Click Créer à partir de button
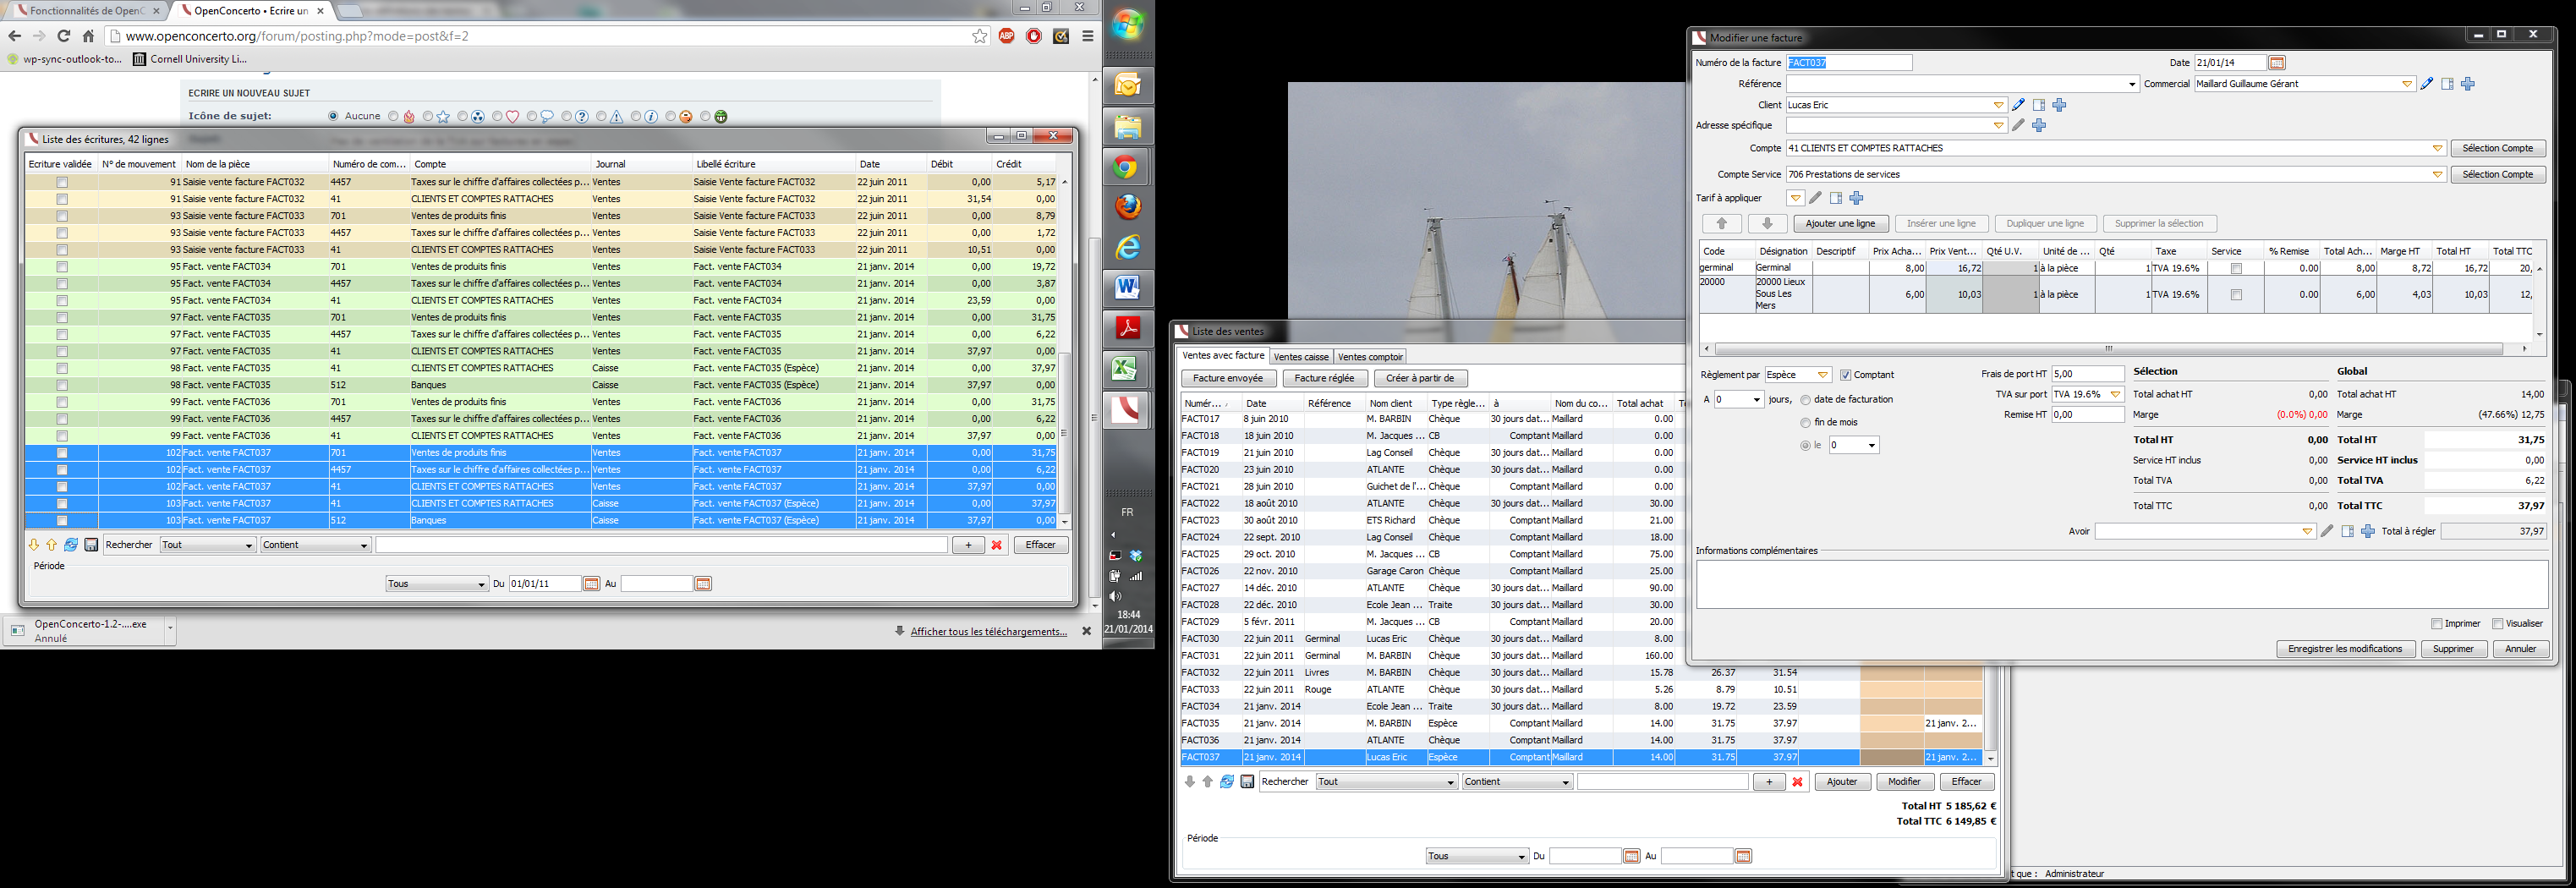Image resolution: width=2576 pixels, height=888 pixels. [1420, 379]
